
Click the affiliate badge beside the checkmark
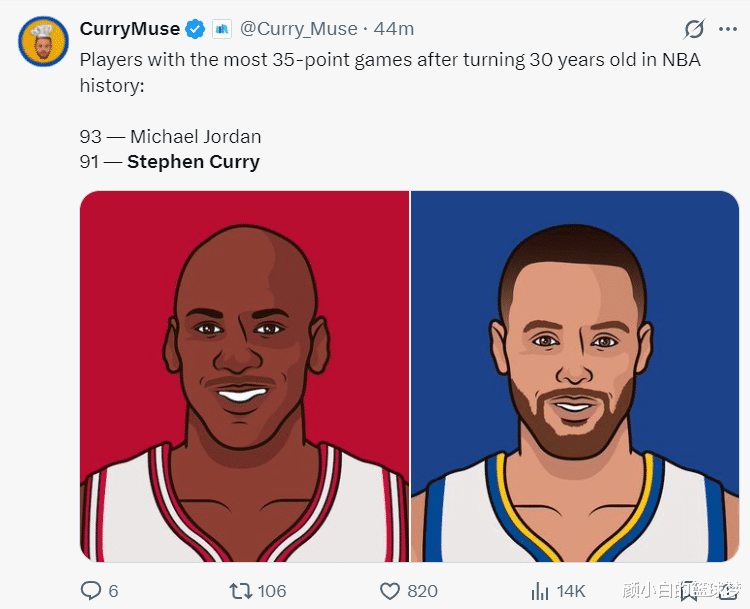tap(221, 29)
